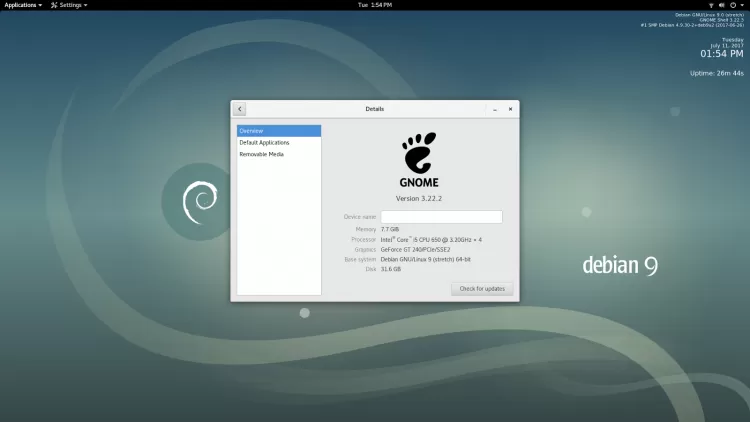Open the clock showing Tue 1:54 PM
750x422 pixels.
pyautogui.click(x=375, y=5)
